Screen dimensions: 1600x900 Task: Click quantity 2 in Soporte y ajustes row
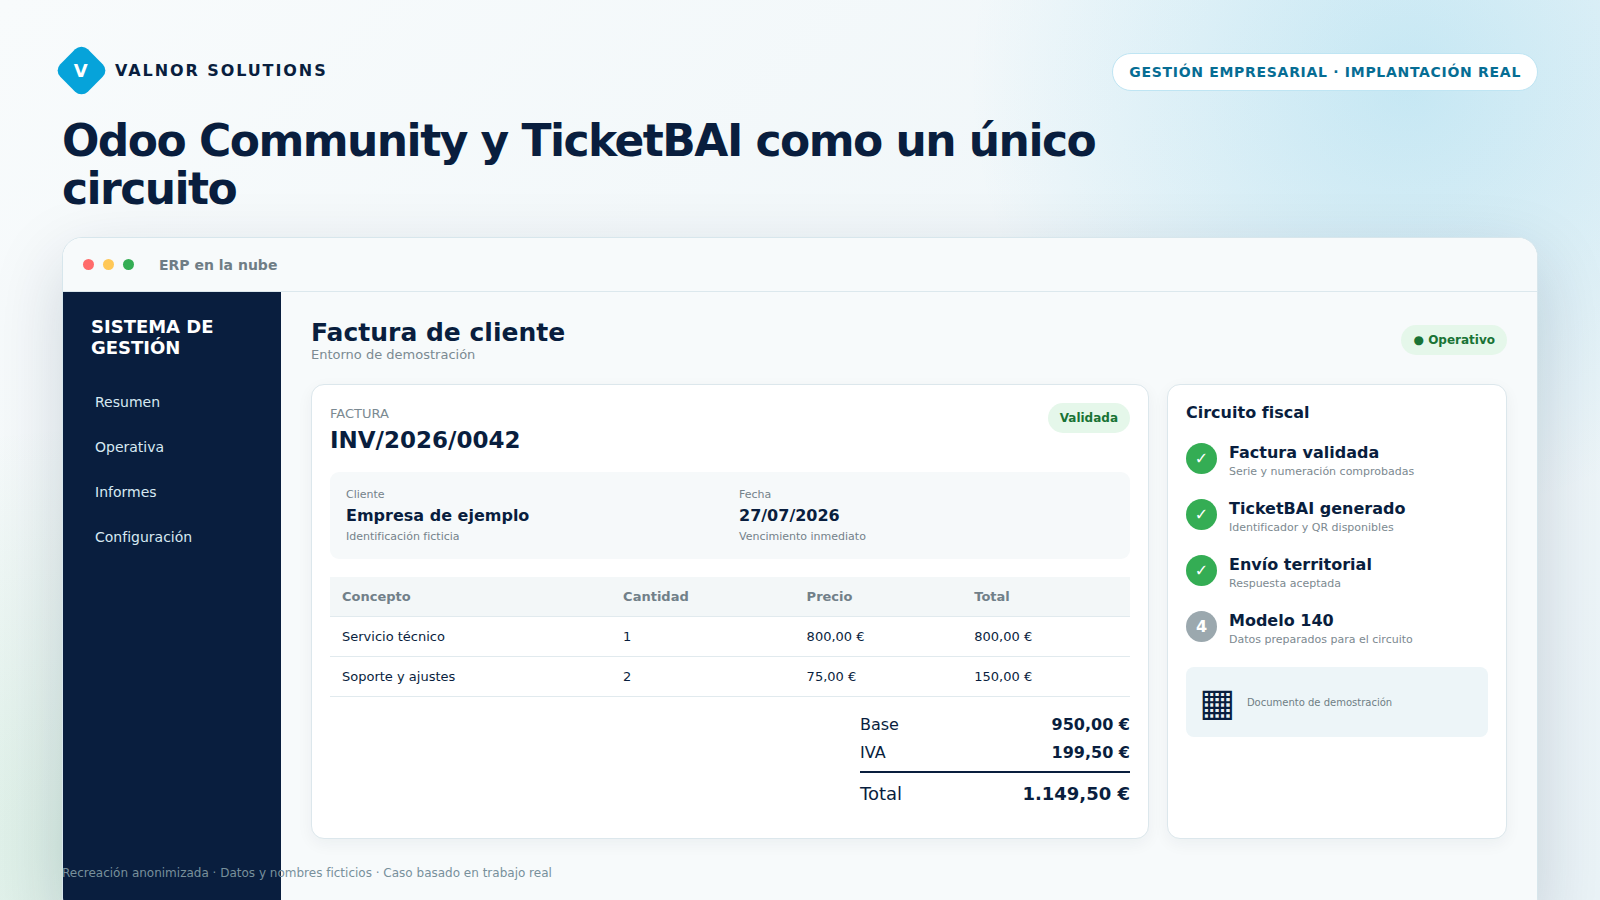coord(627,677)
